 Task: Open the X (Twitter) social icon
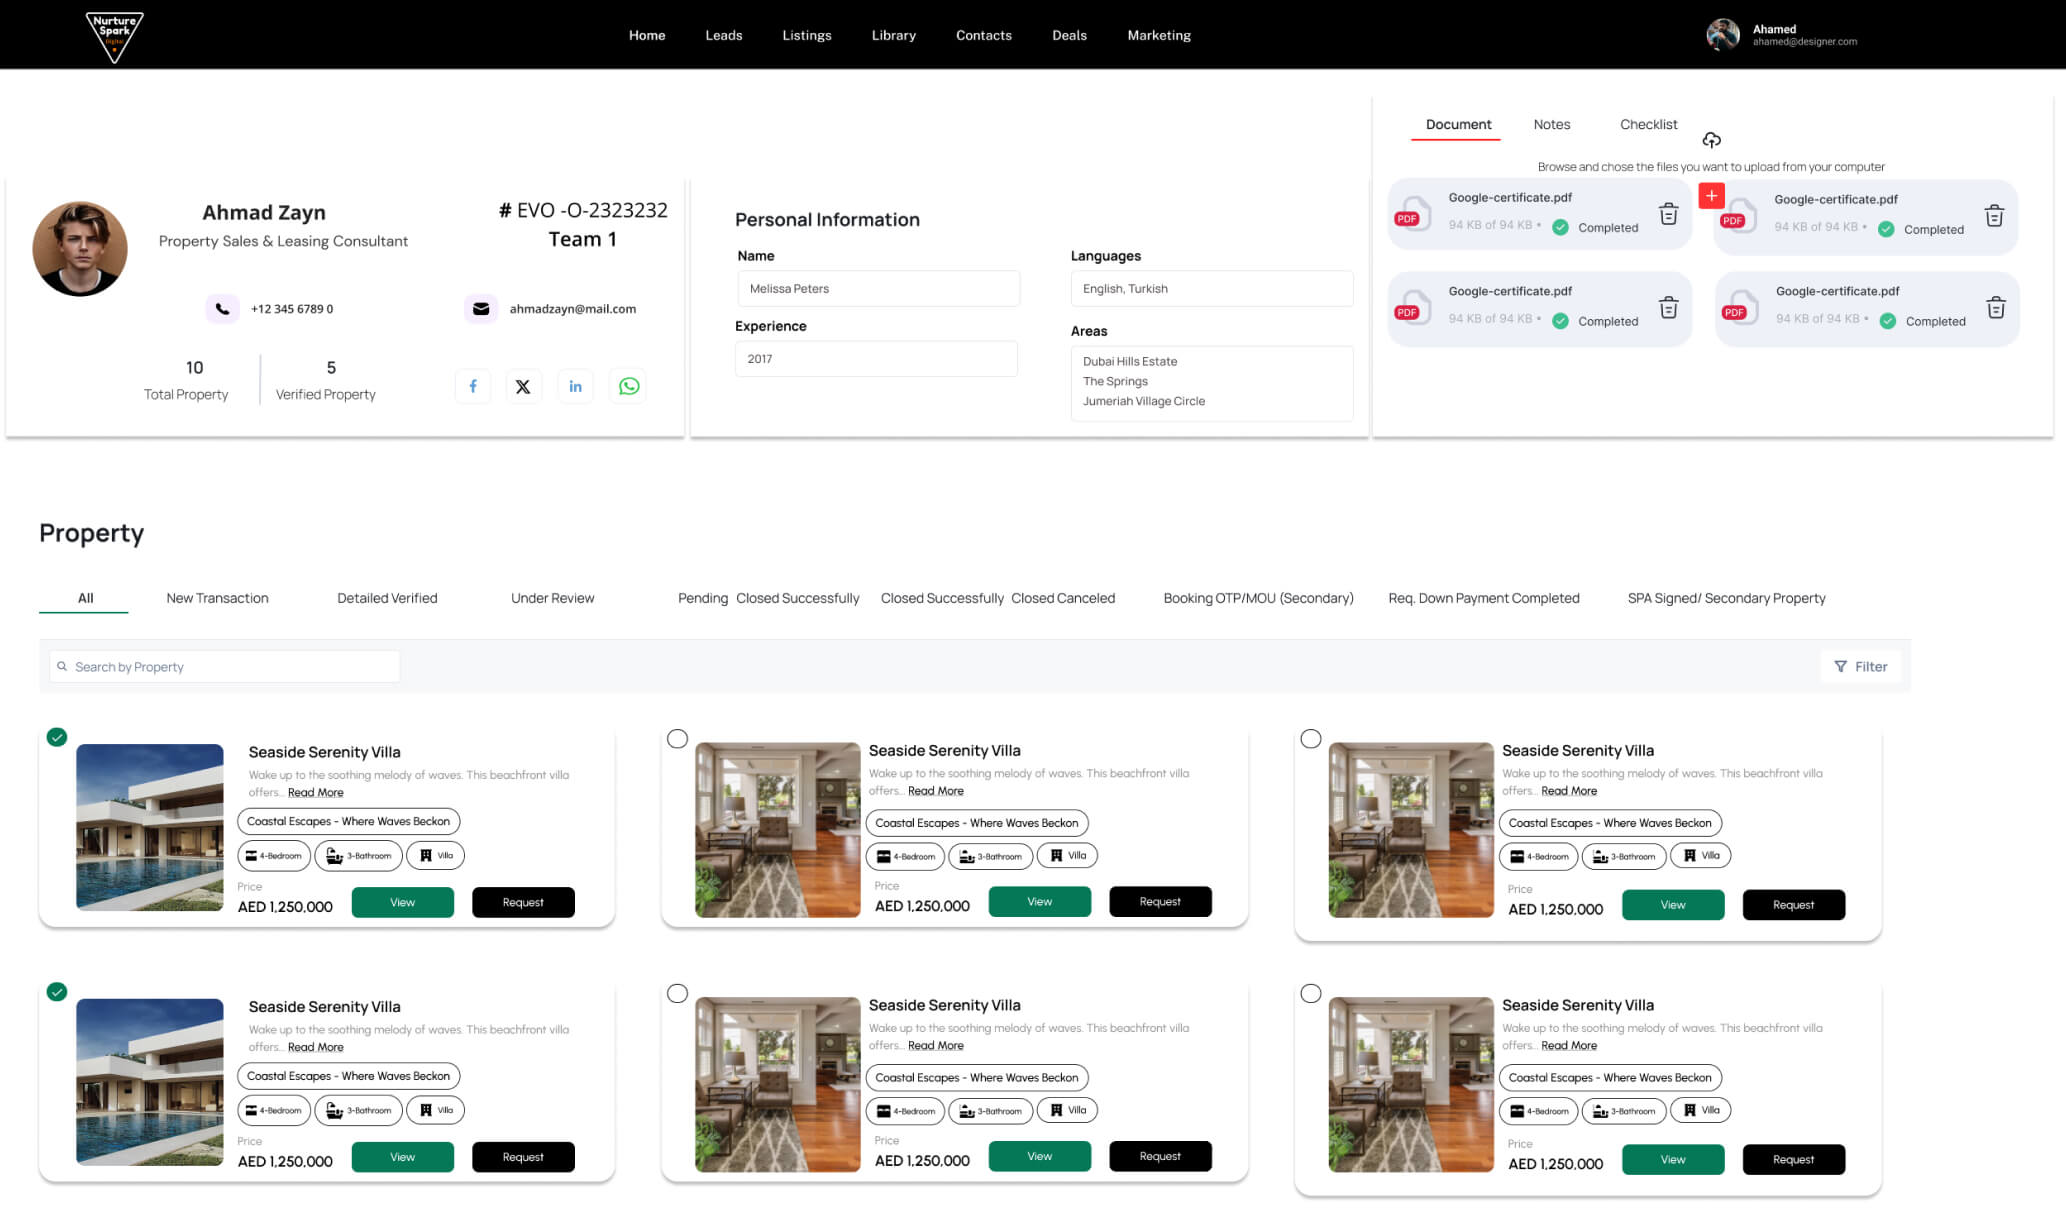coord(523,386)
